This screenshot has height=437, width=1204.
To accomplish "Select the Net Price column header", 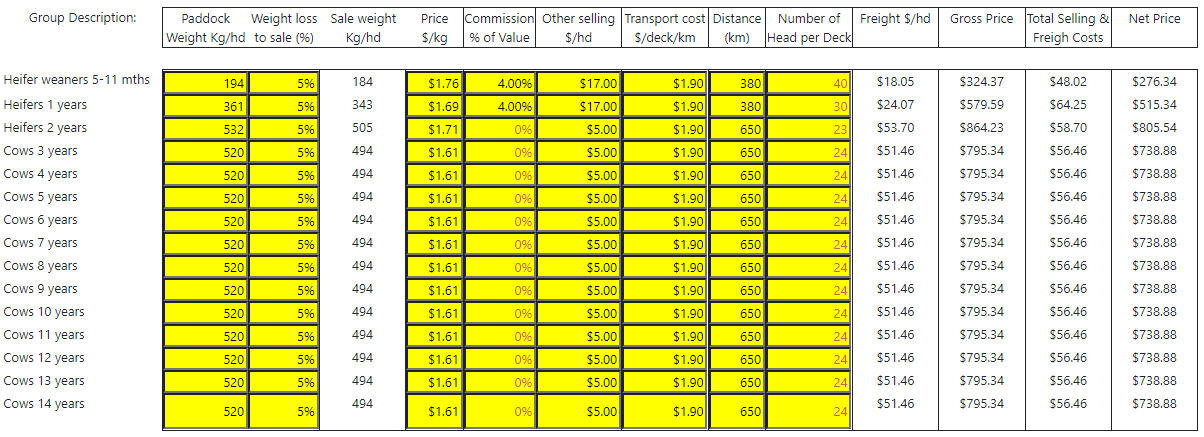I will point(1152,18).
